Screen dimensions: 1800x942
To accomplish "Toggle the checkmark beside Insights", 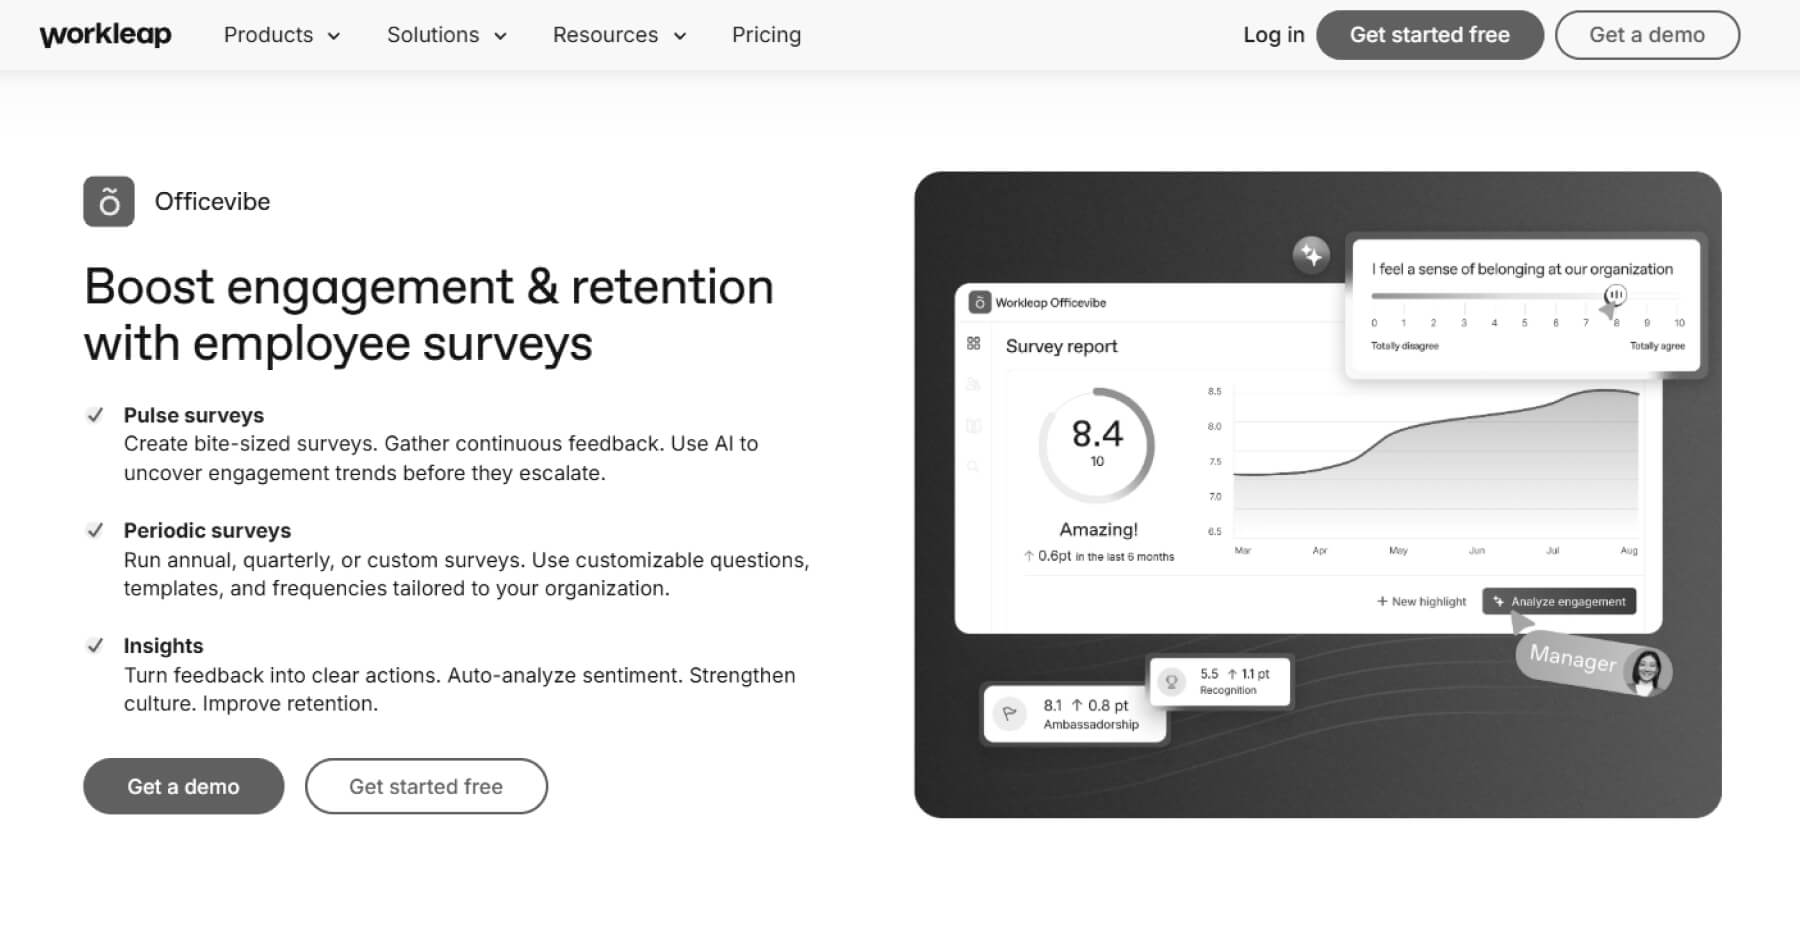I will tap(97, 644).
